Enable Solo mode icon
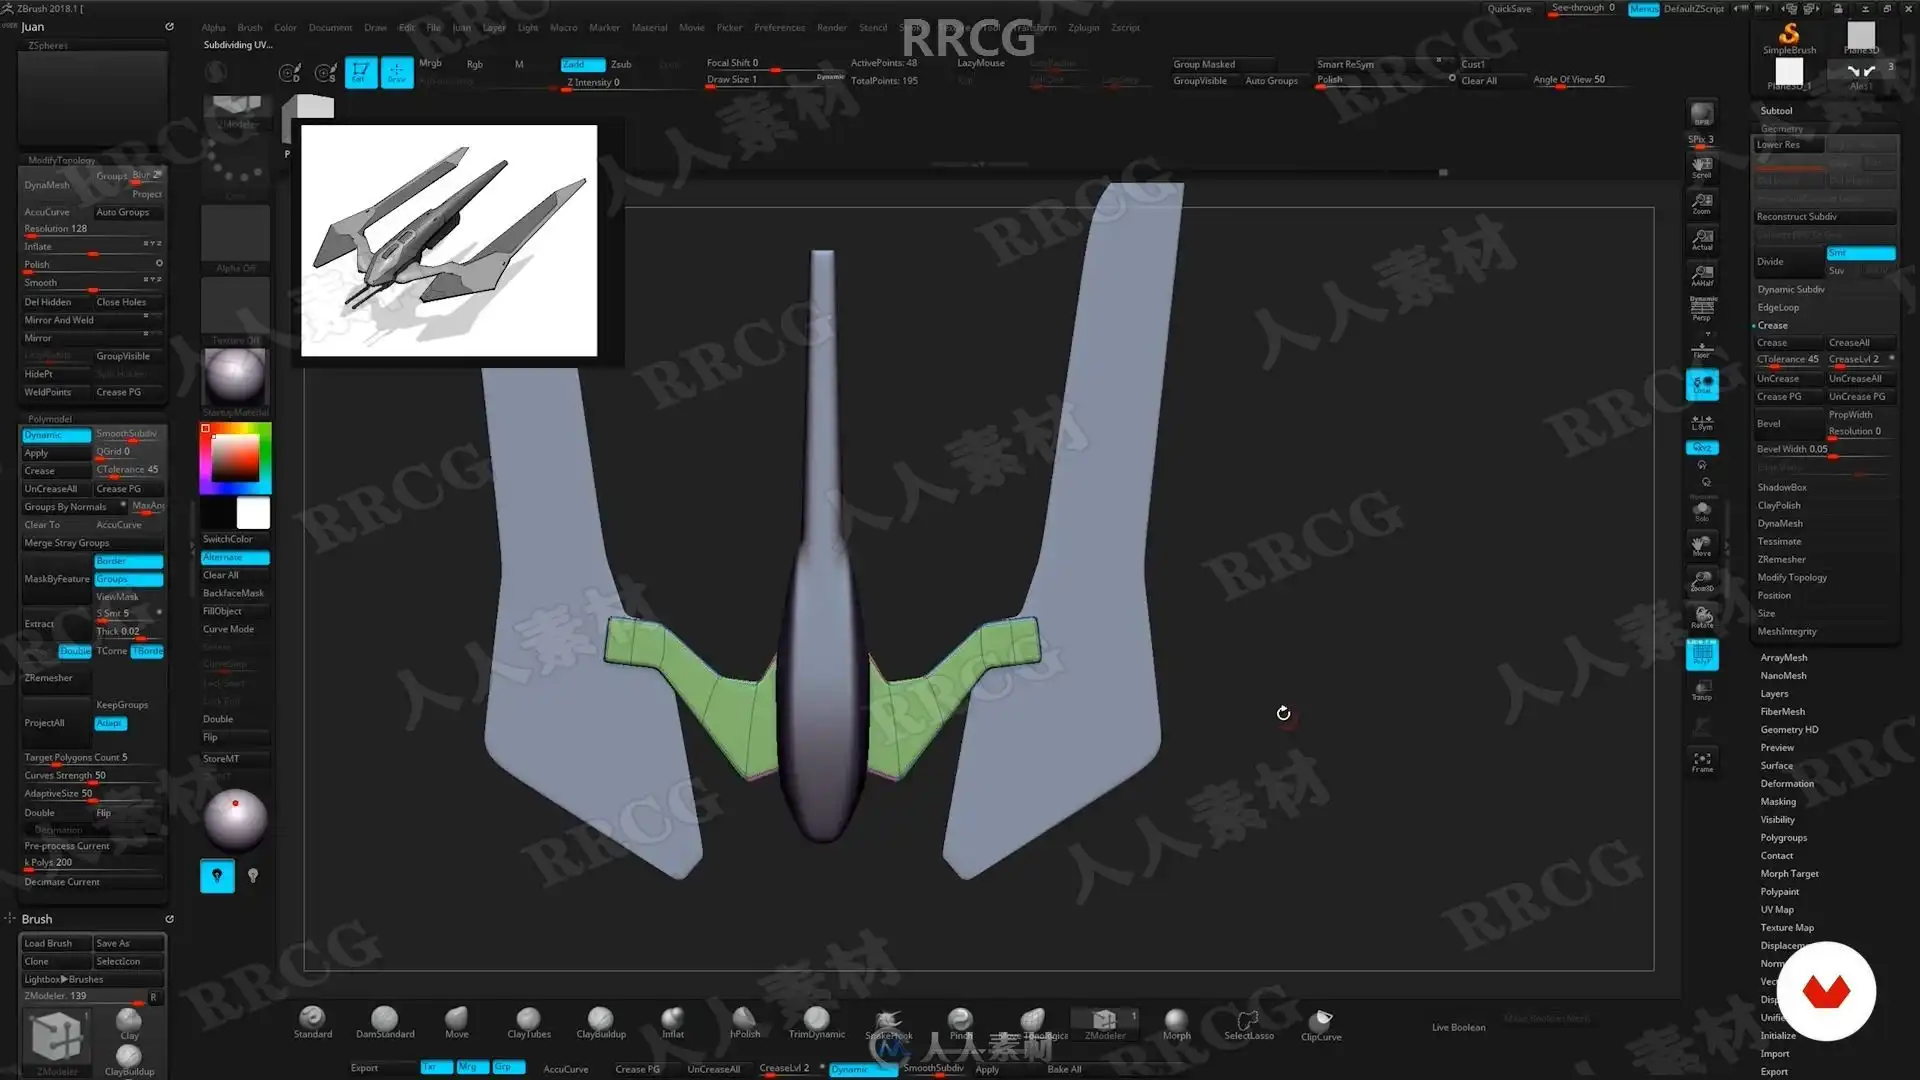Viewport: 1920px width, 1080px height. [x=1702, y=511]
